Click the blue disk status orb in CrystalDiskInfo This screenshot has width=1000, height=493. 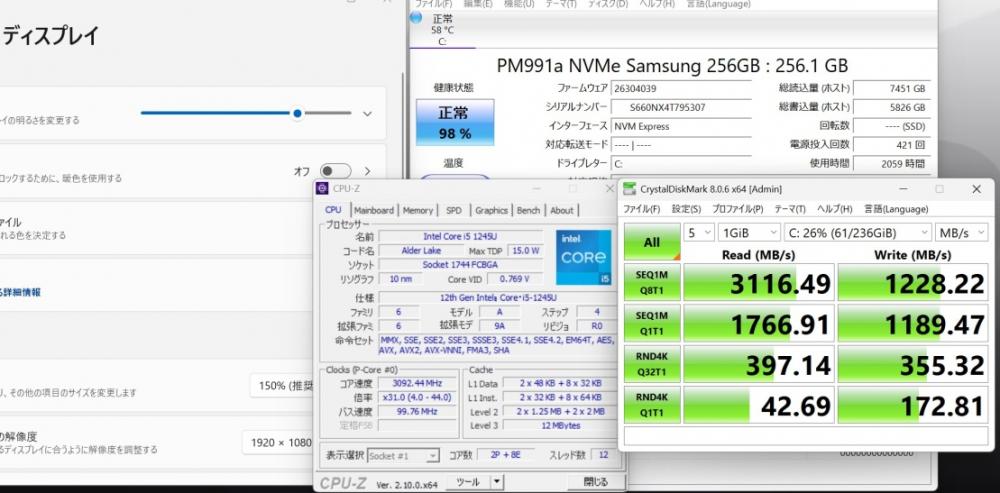416,17
